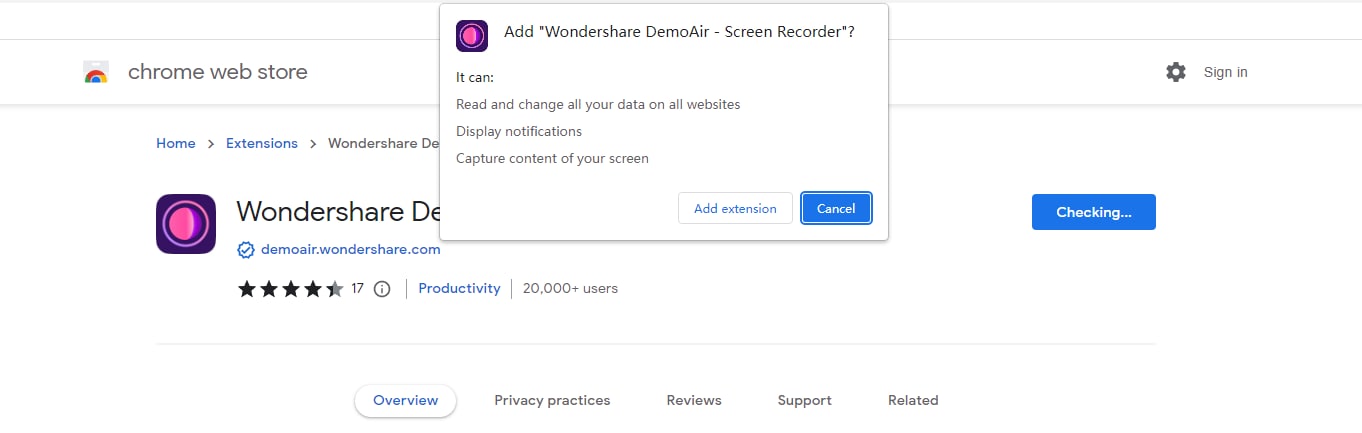Click the blue Checking... button

point(1093,212)
